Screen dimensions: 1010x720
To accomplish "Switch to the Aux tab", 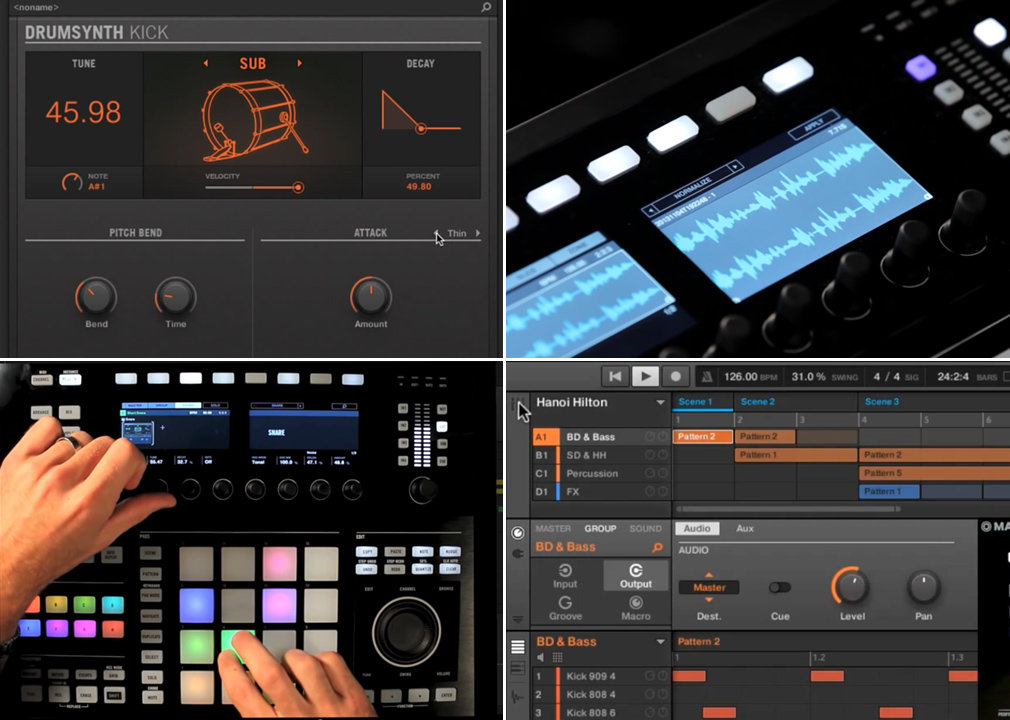I will click(x=745, y=528).
